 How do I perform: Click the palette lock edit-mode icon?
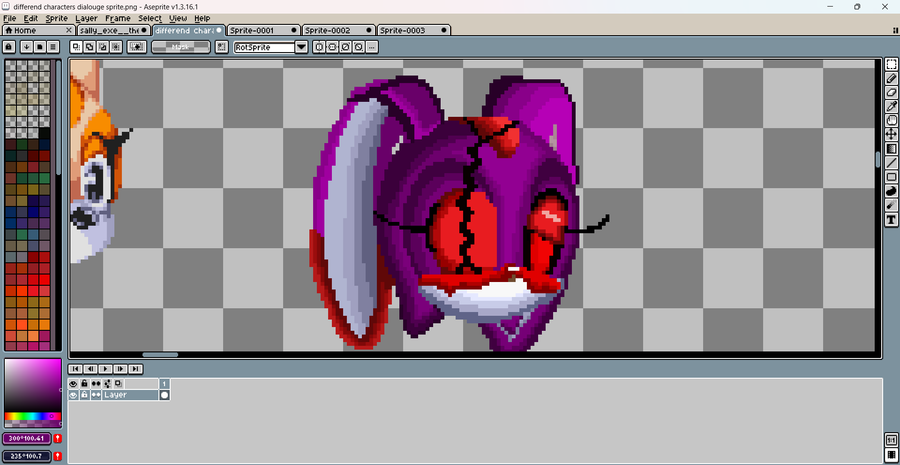coord(9,47)
